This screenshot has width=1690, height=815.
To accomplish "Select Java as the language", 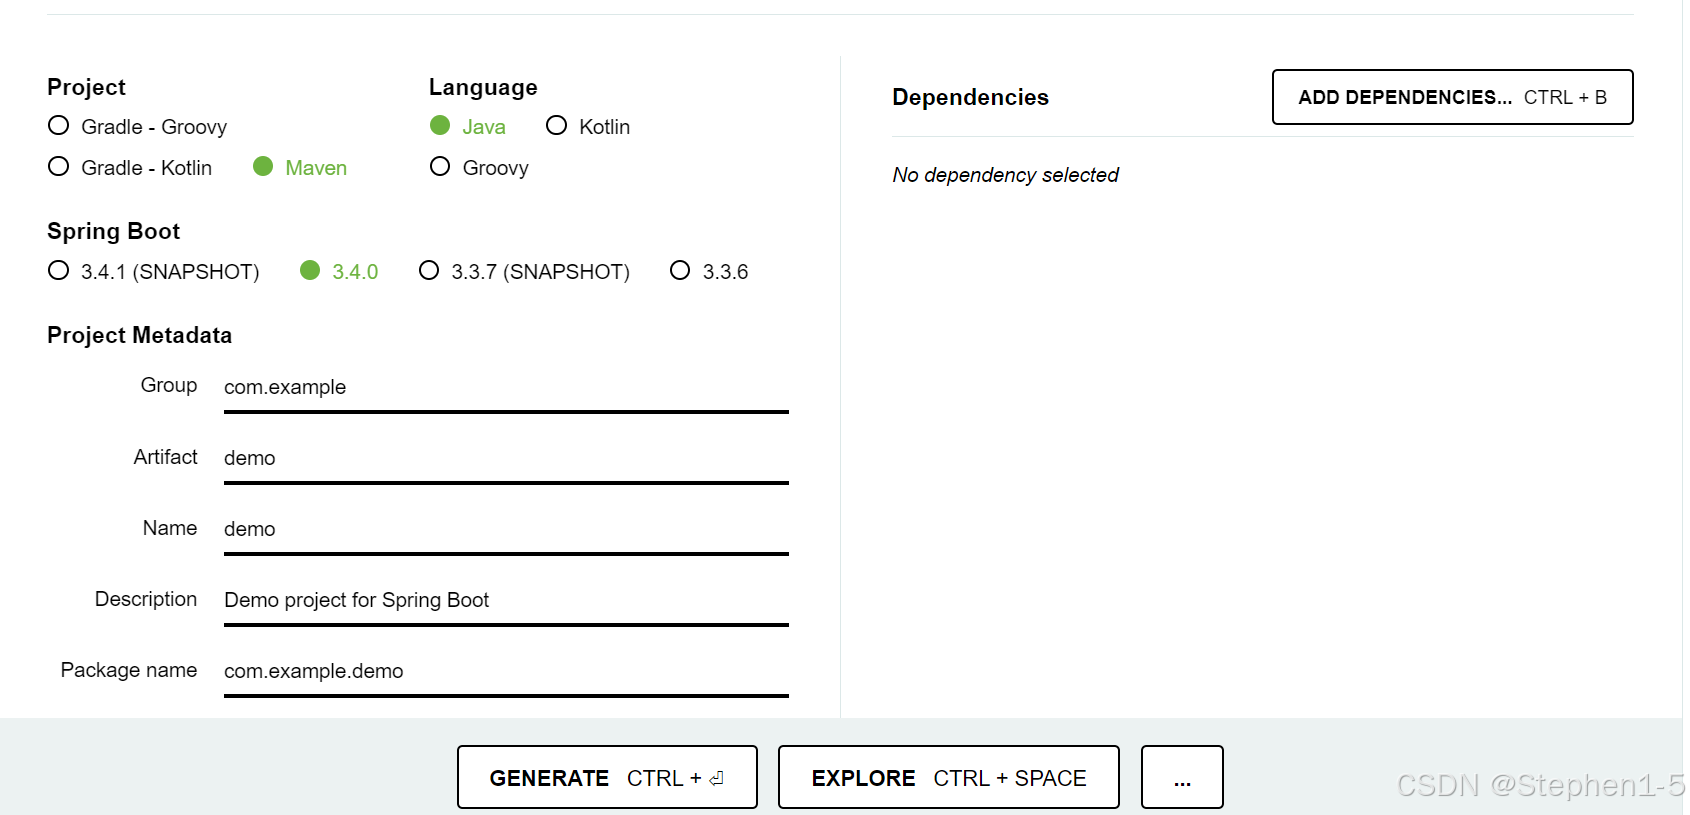I will click(x=468, y=127).
